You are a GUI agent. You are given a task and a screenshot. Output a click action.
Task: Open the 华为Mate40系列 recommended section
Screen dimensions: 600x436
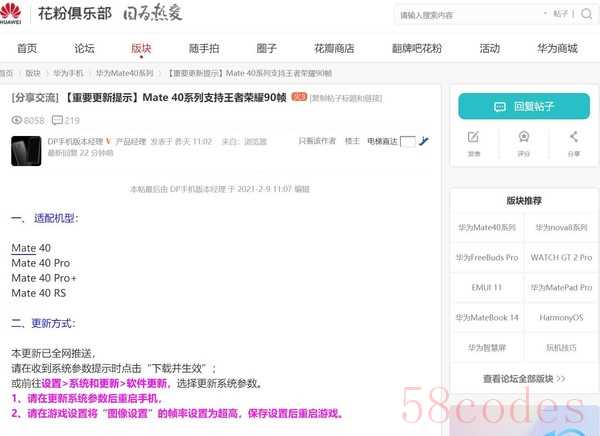487,227
